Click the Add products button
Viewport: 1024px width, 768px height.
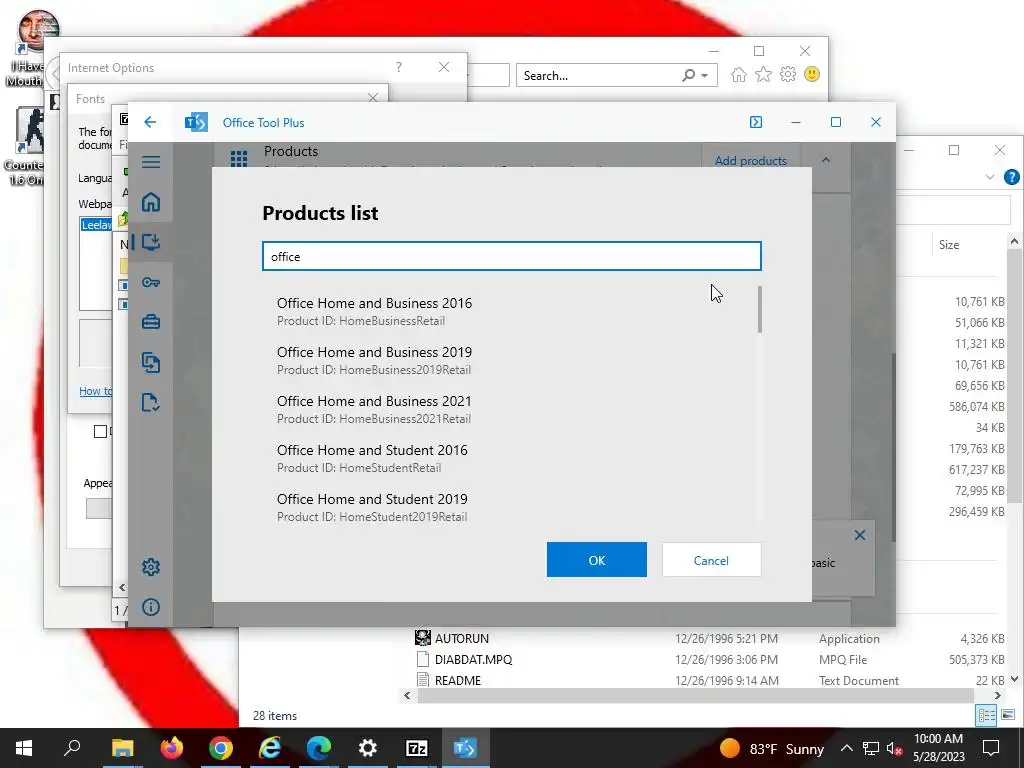click(750, 161)
